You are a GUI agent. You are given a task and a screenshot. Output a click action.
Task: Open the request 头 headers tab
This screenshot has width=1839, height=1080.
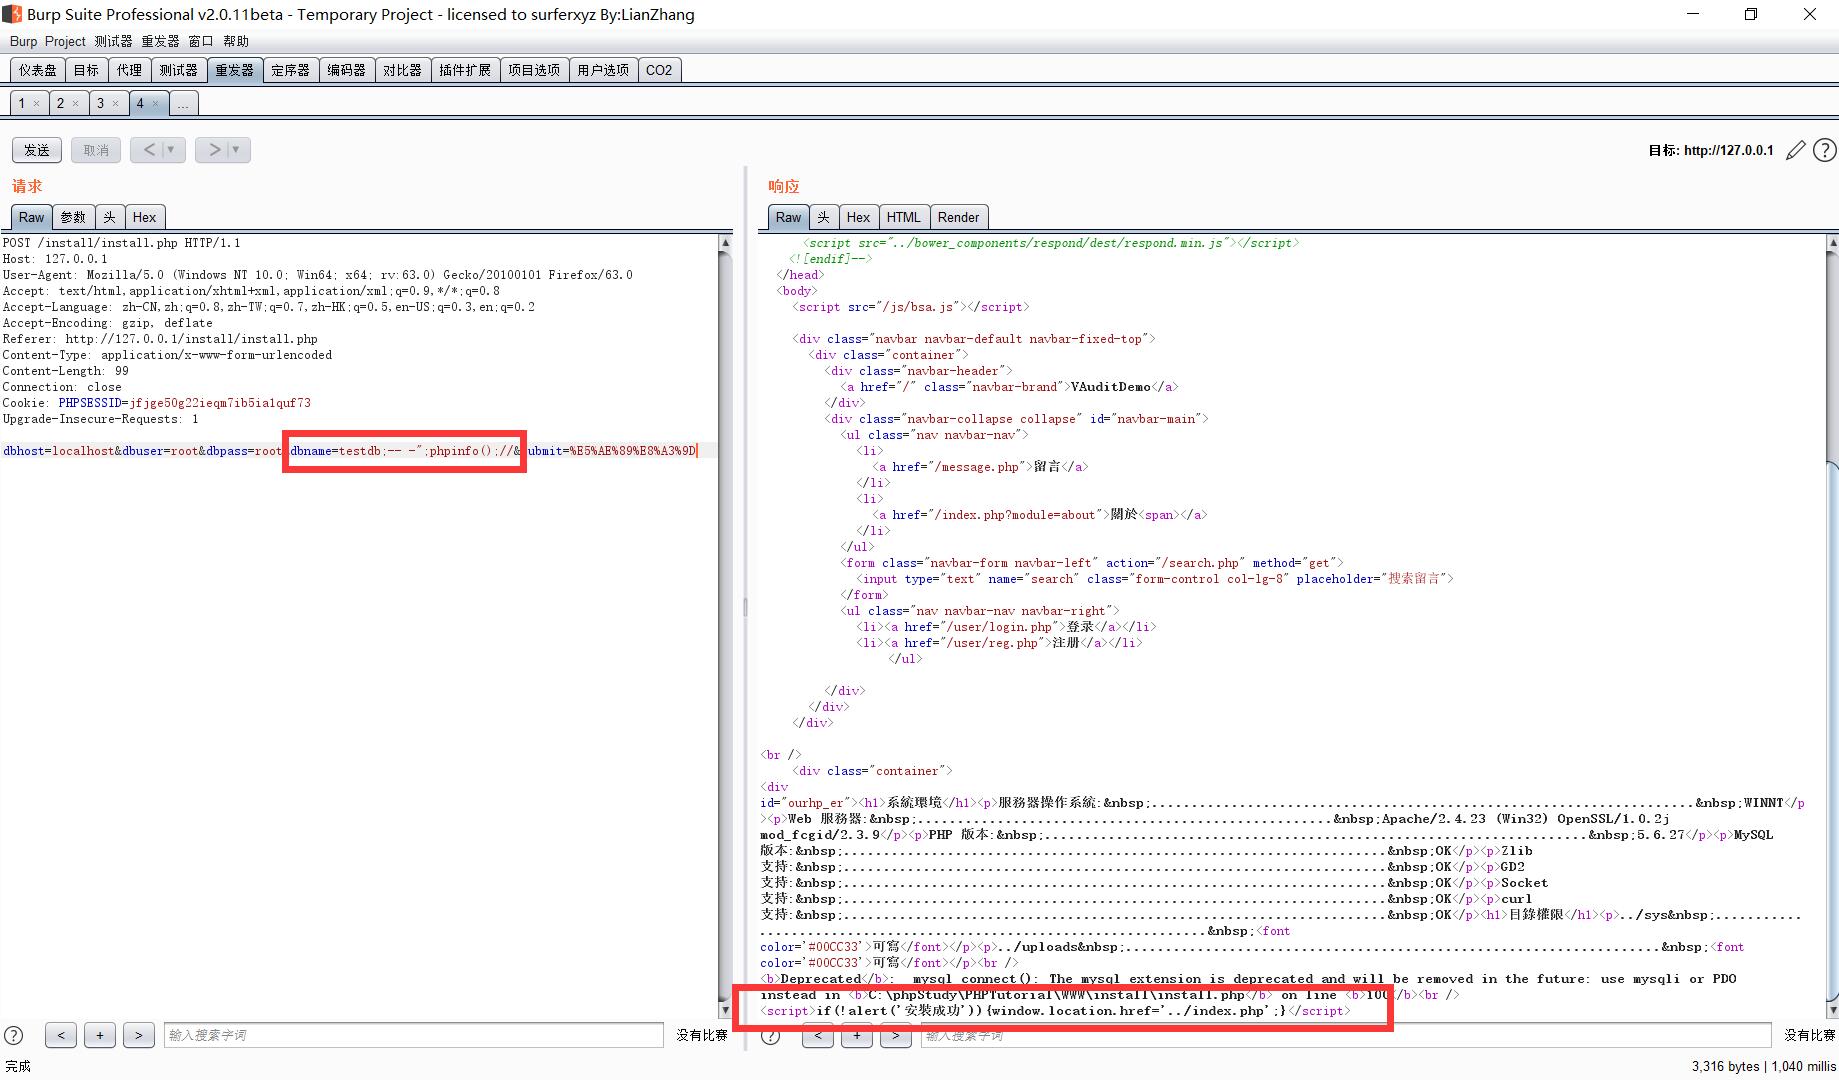pyautogui.click(x=109, y=217)
